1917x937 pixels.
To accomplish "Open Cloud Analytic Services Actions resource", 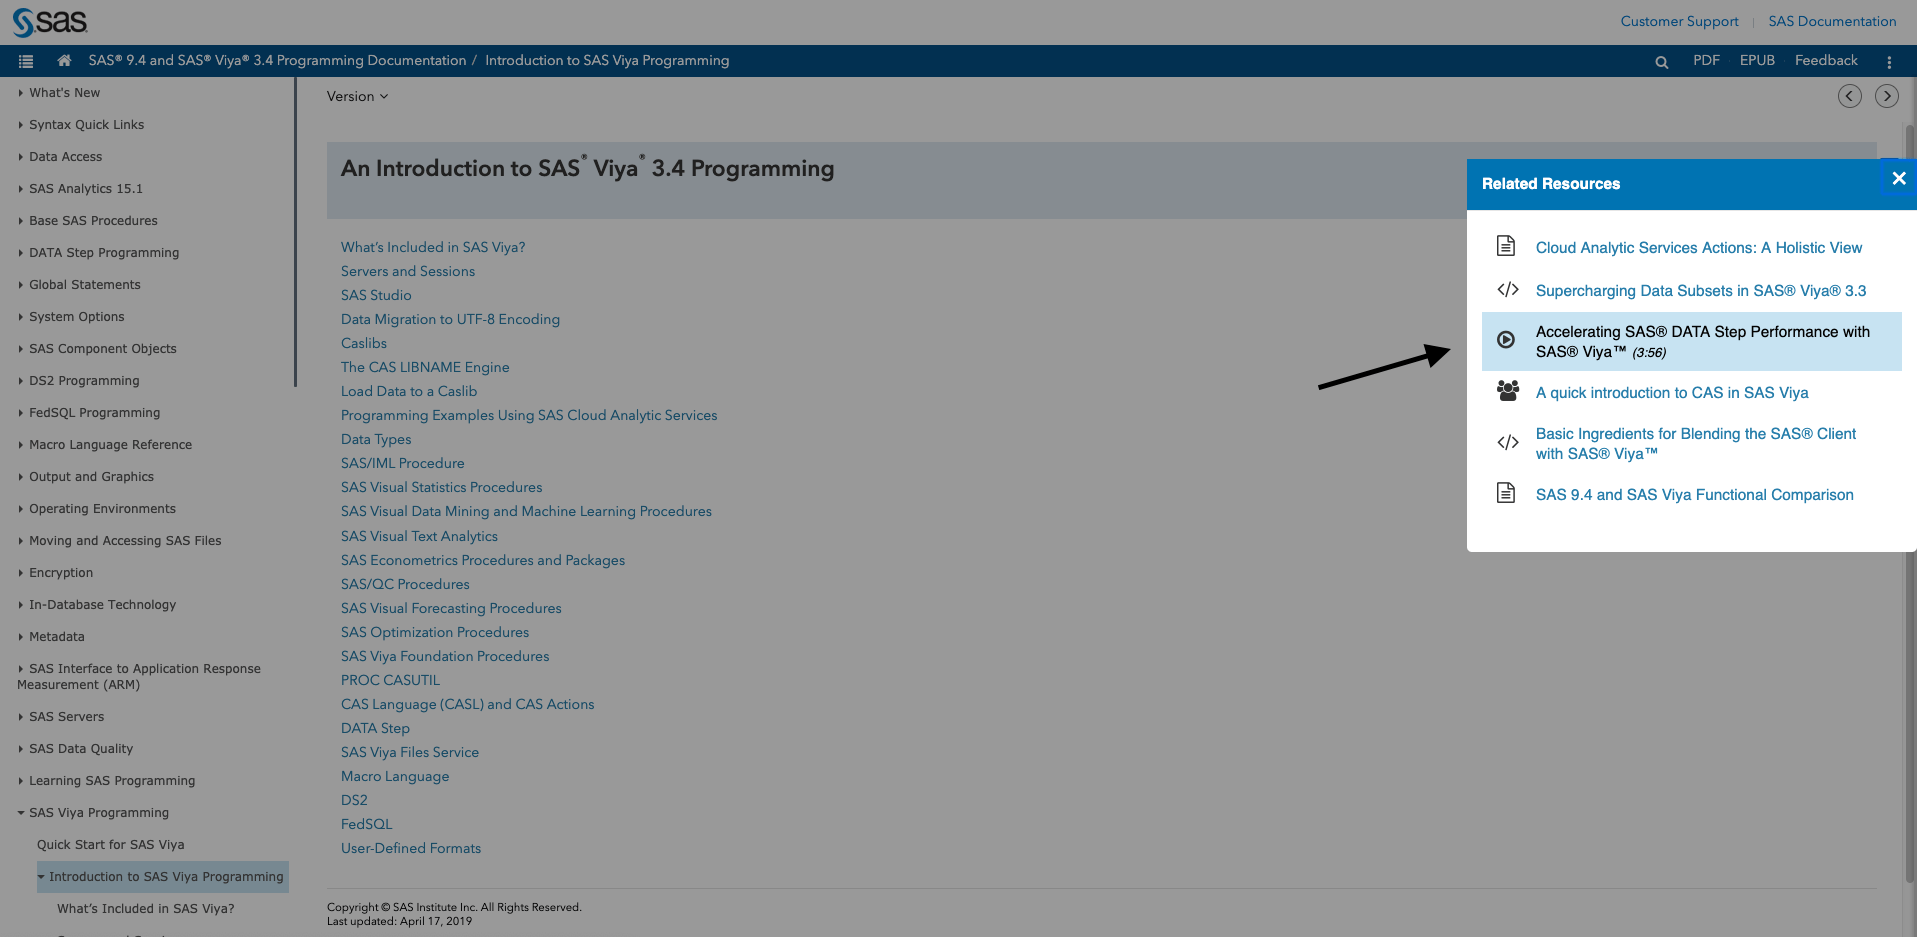I will point(1699,248).
